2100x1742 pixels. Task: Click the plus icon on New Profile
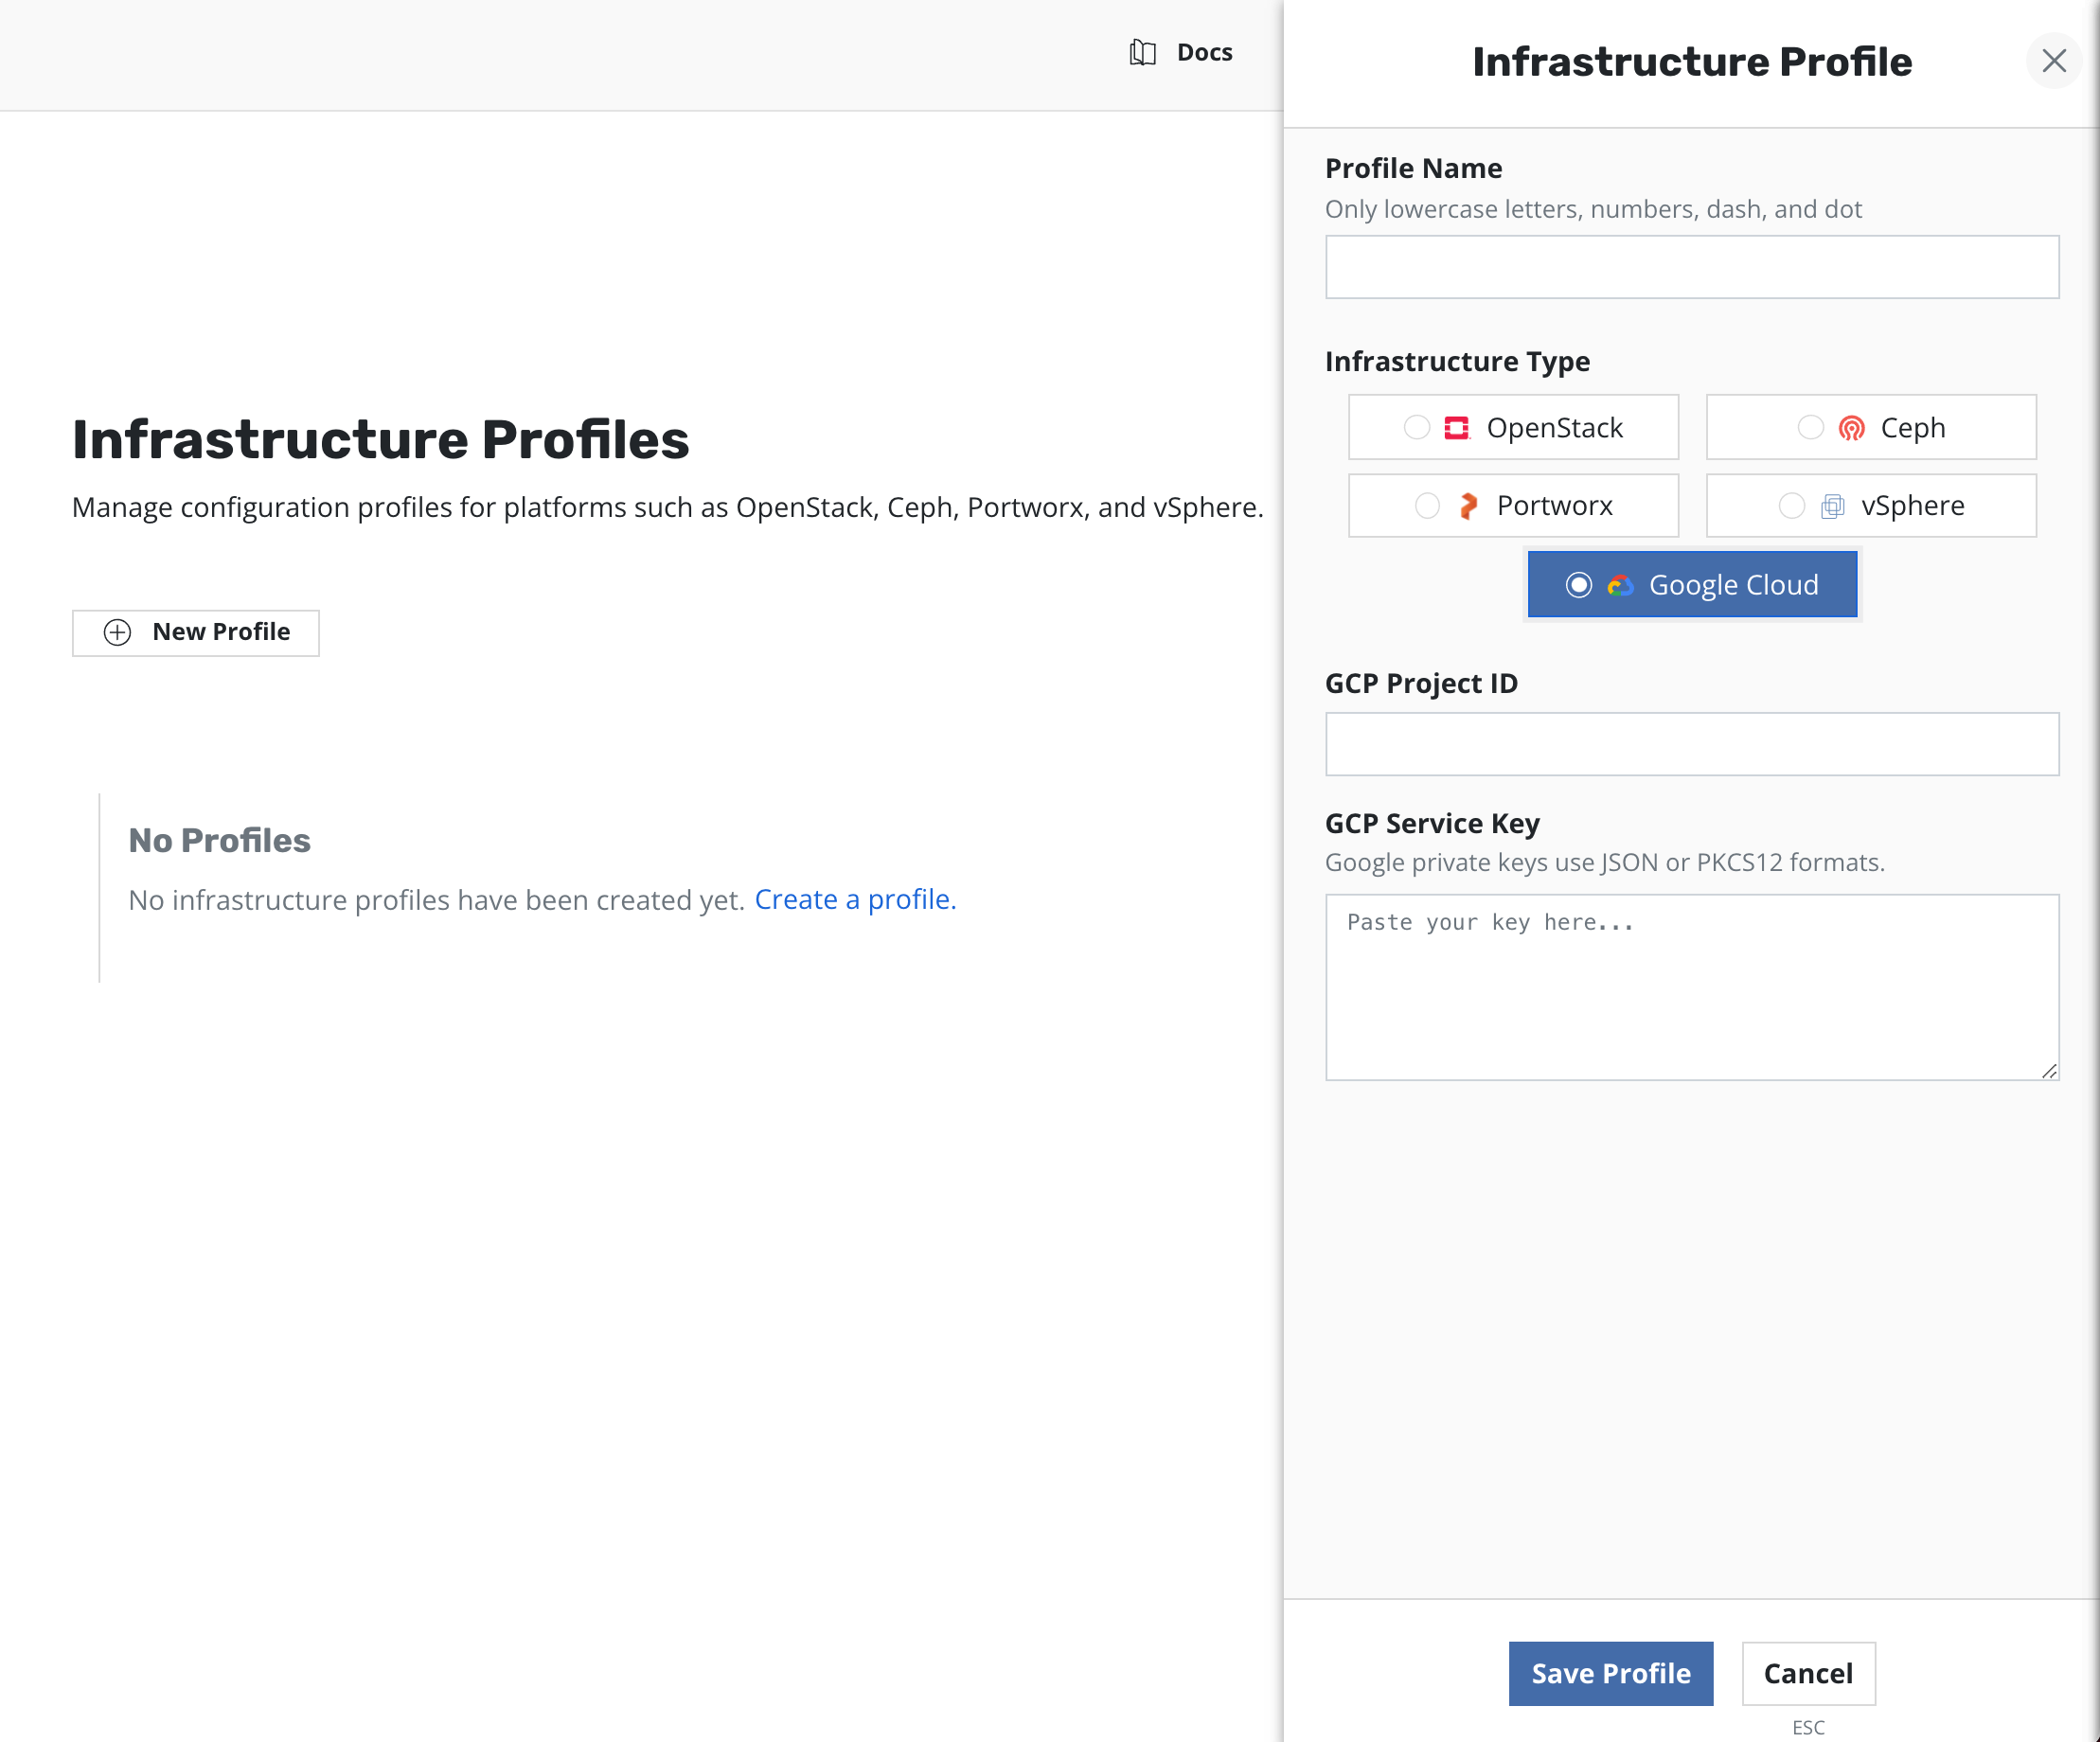click(x=117, y=632)
